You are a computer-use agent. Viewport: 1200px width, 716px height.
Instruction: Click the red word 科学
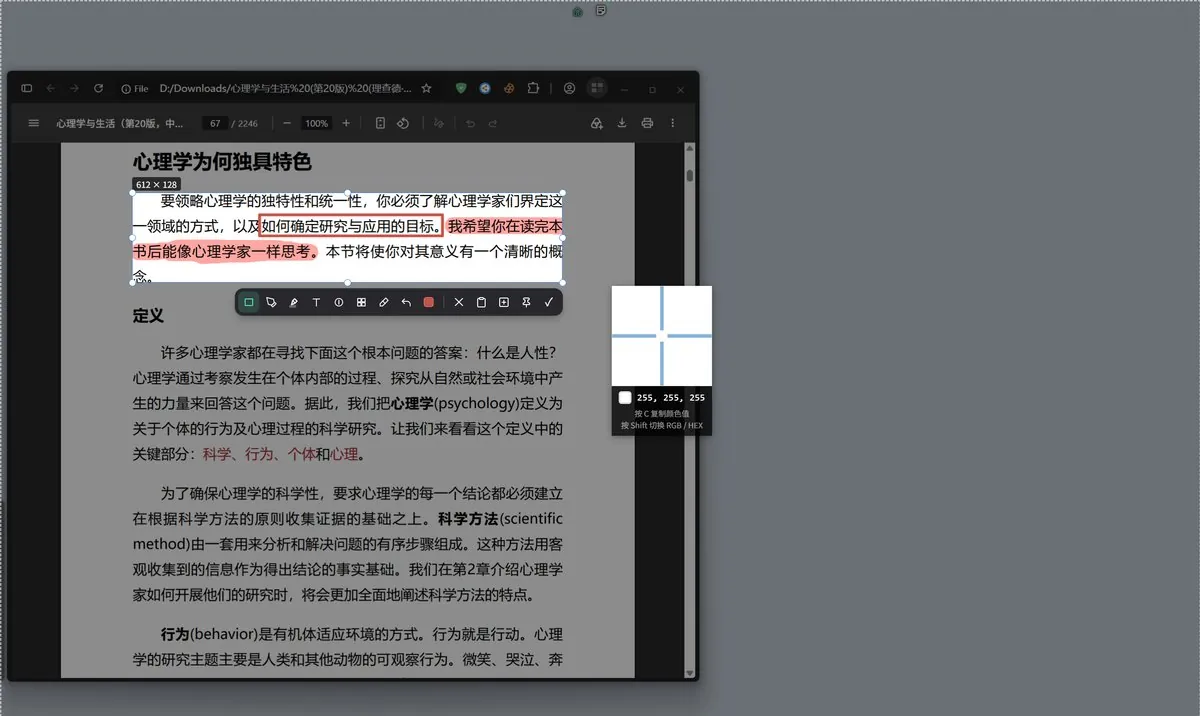(x=217, y=455)
